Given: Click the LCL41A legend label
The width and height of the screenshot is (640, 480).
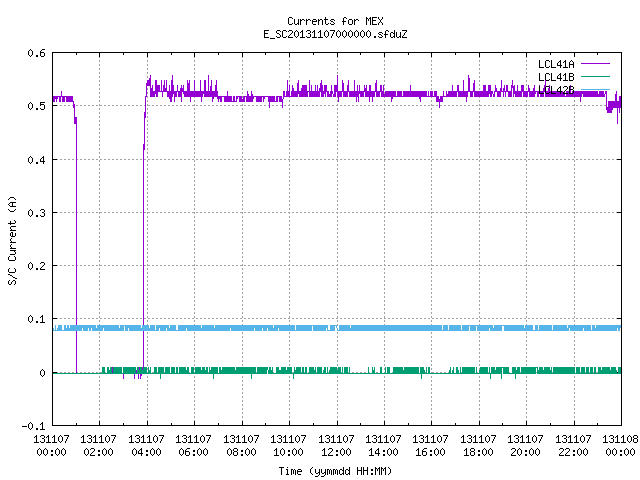Looking at the screenshot, I should [x=556, y=64].
